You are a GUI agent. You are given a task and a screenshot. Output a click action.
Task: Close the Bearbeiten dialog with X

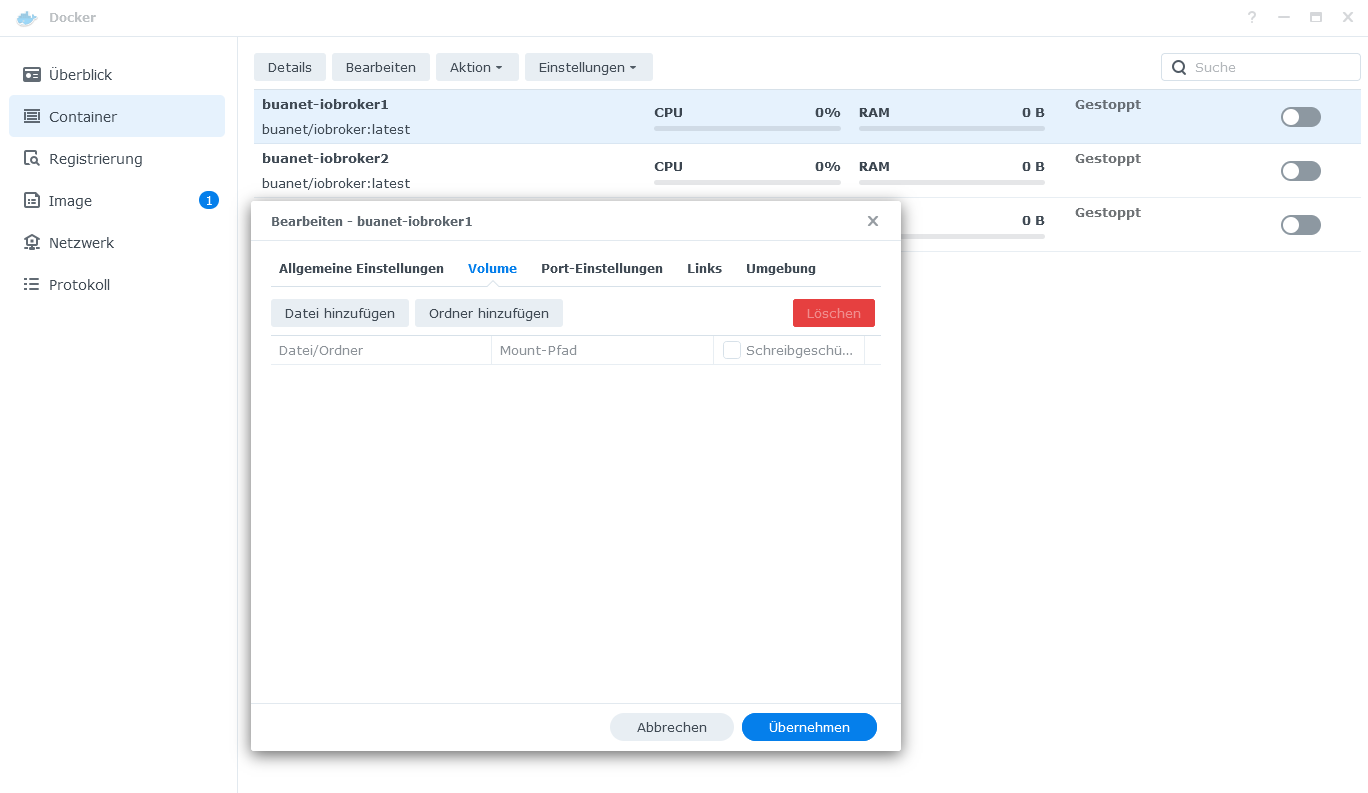872,221
